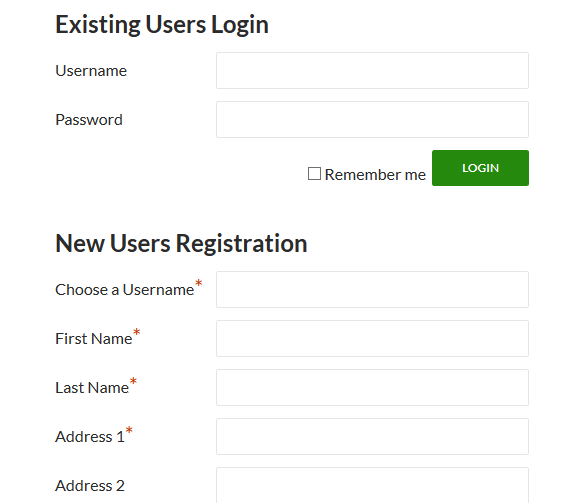Click the Password label text
578x503 pixels.
pos(89,120)
